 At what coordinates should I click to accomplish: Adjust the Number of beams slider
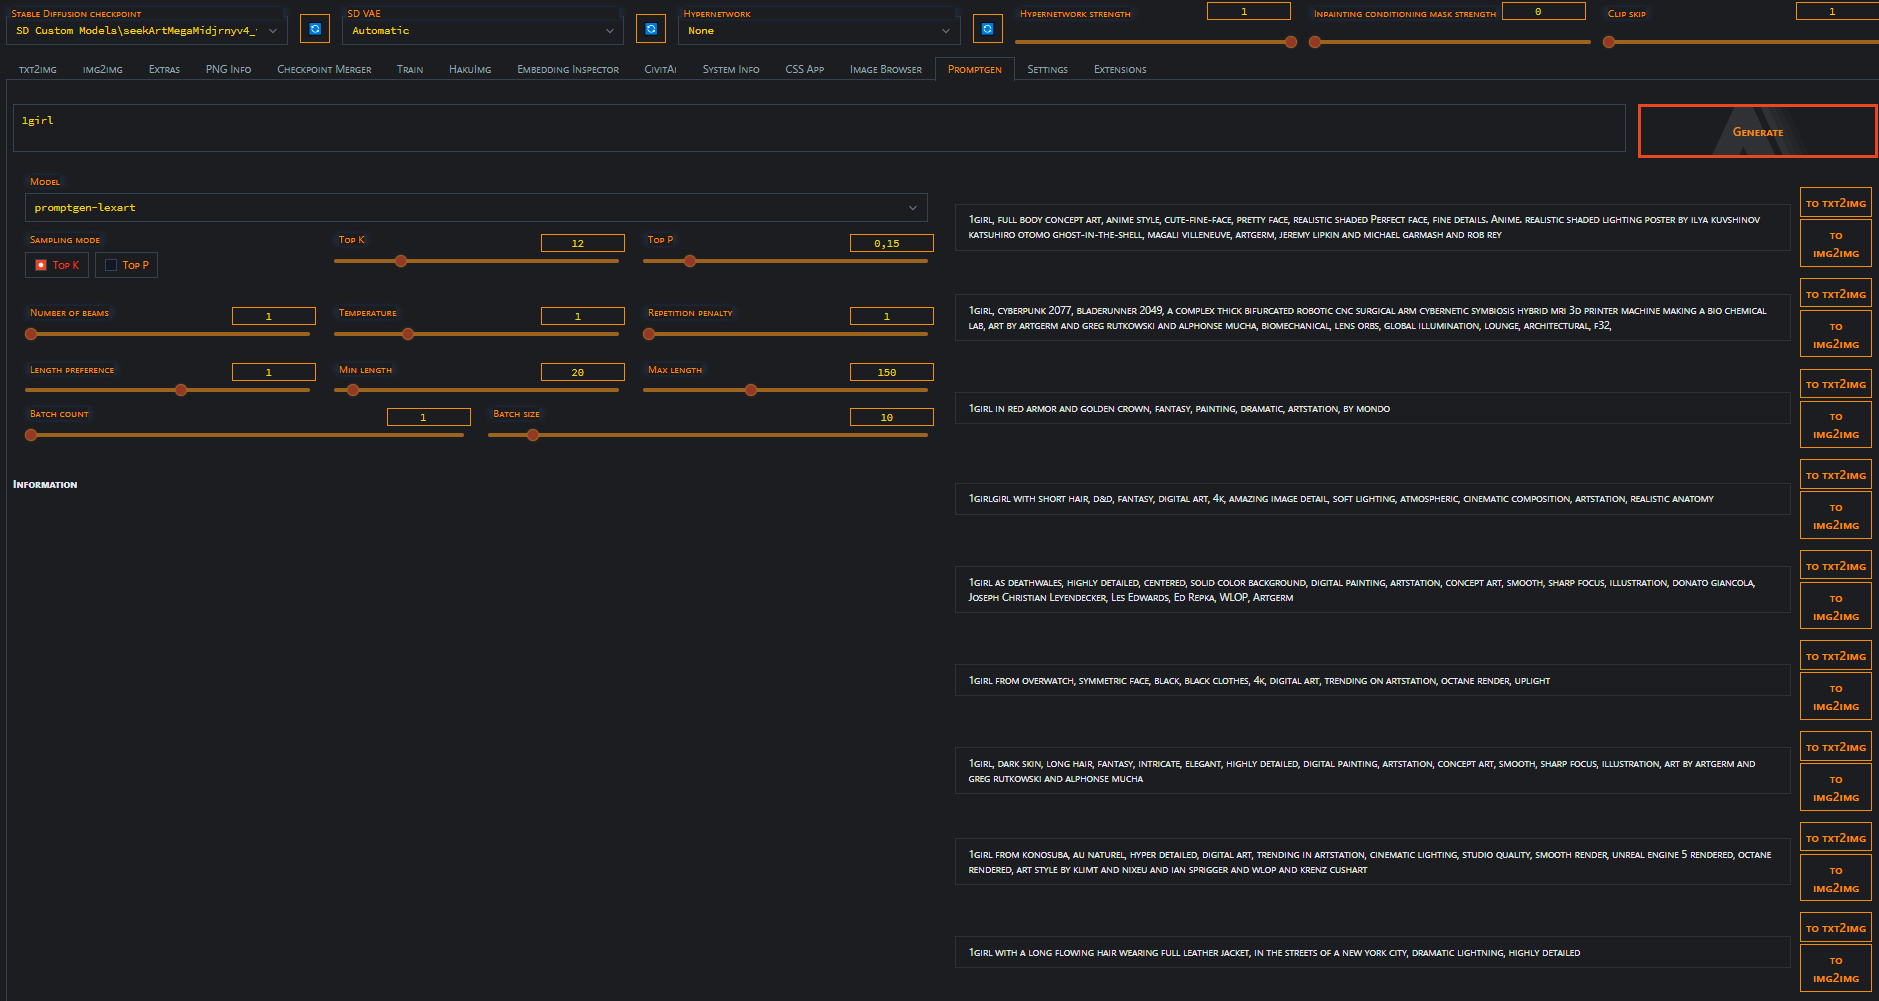[x=168, y=334]
